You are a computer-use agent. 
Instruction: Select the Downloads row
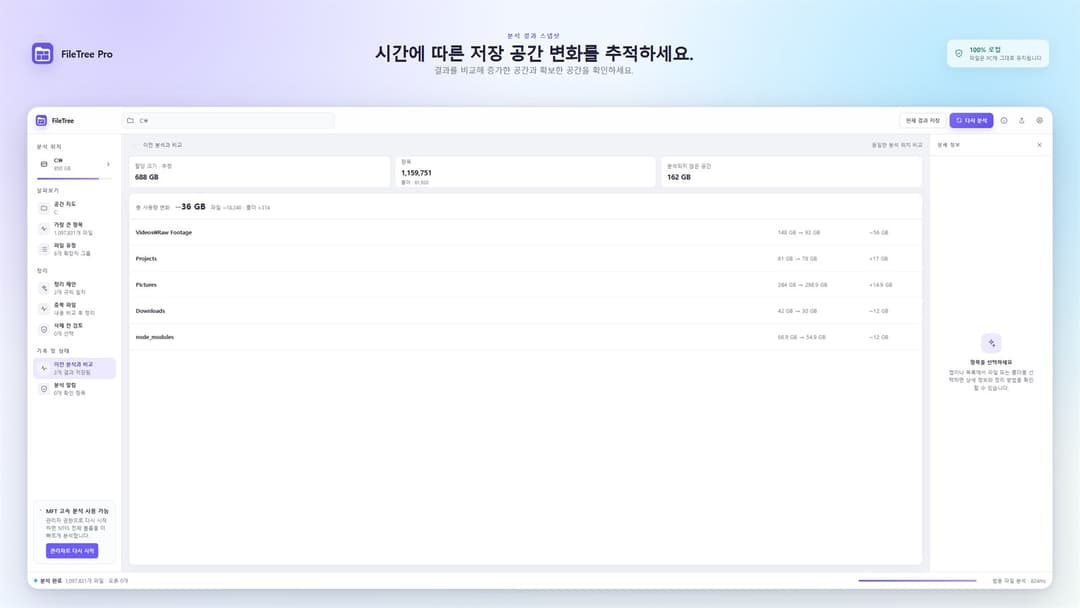coord(526,311)
